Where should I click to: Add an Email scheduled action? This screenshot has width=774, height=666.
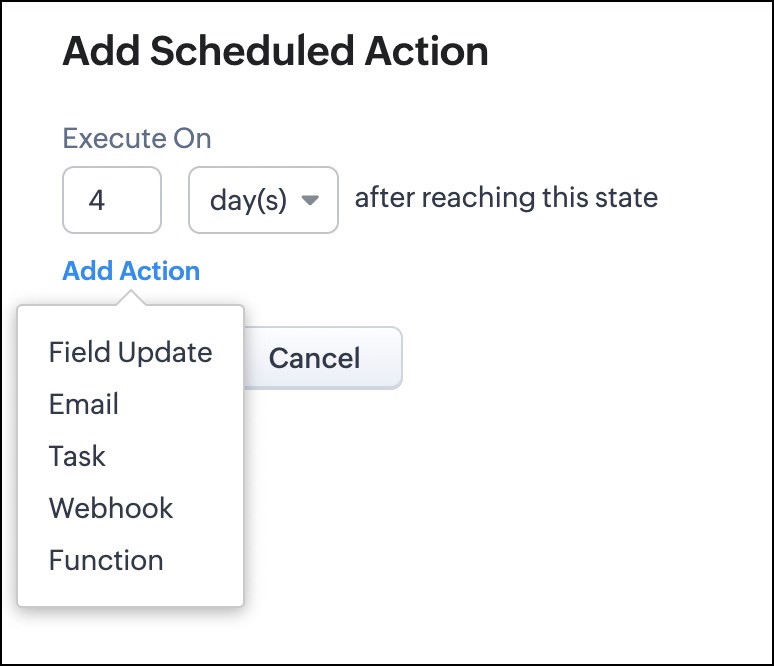coord(84,404)
